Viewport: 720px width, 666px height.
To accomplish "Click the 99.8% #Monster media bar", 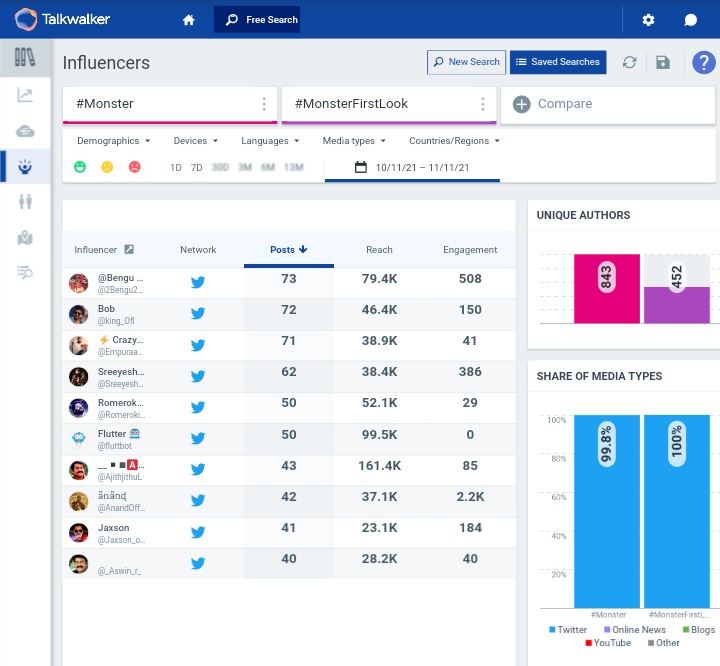I will [607, 511].
